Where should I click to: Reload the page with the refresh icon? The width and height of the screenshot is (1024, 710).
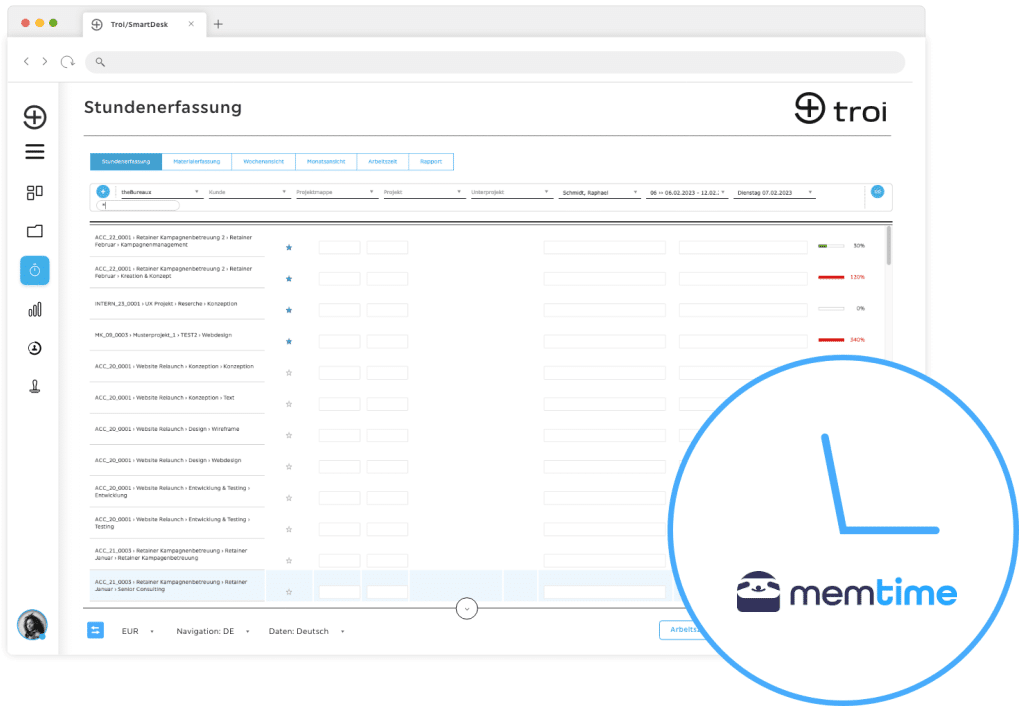coord(67,61)
